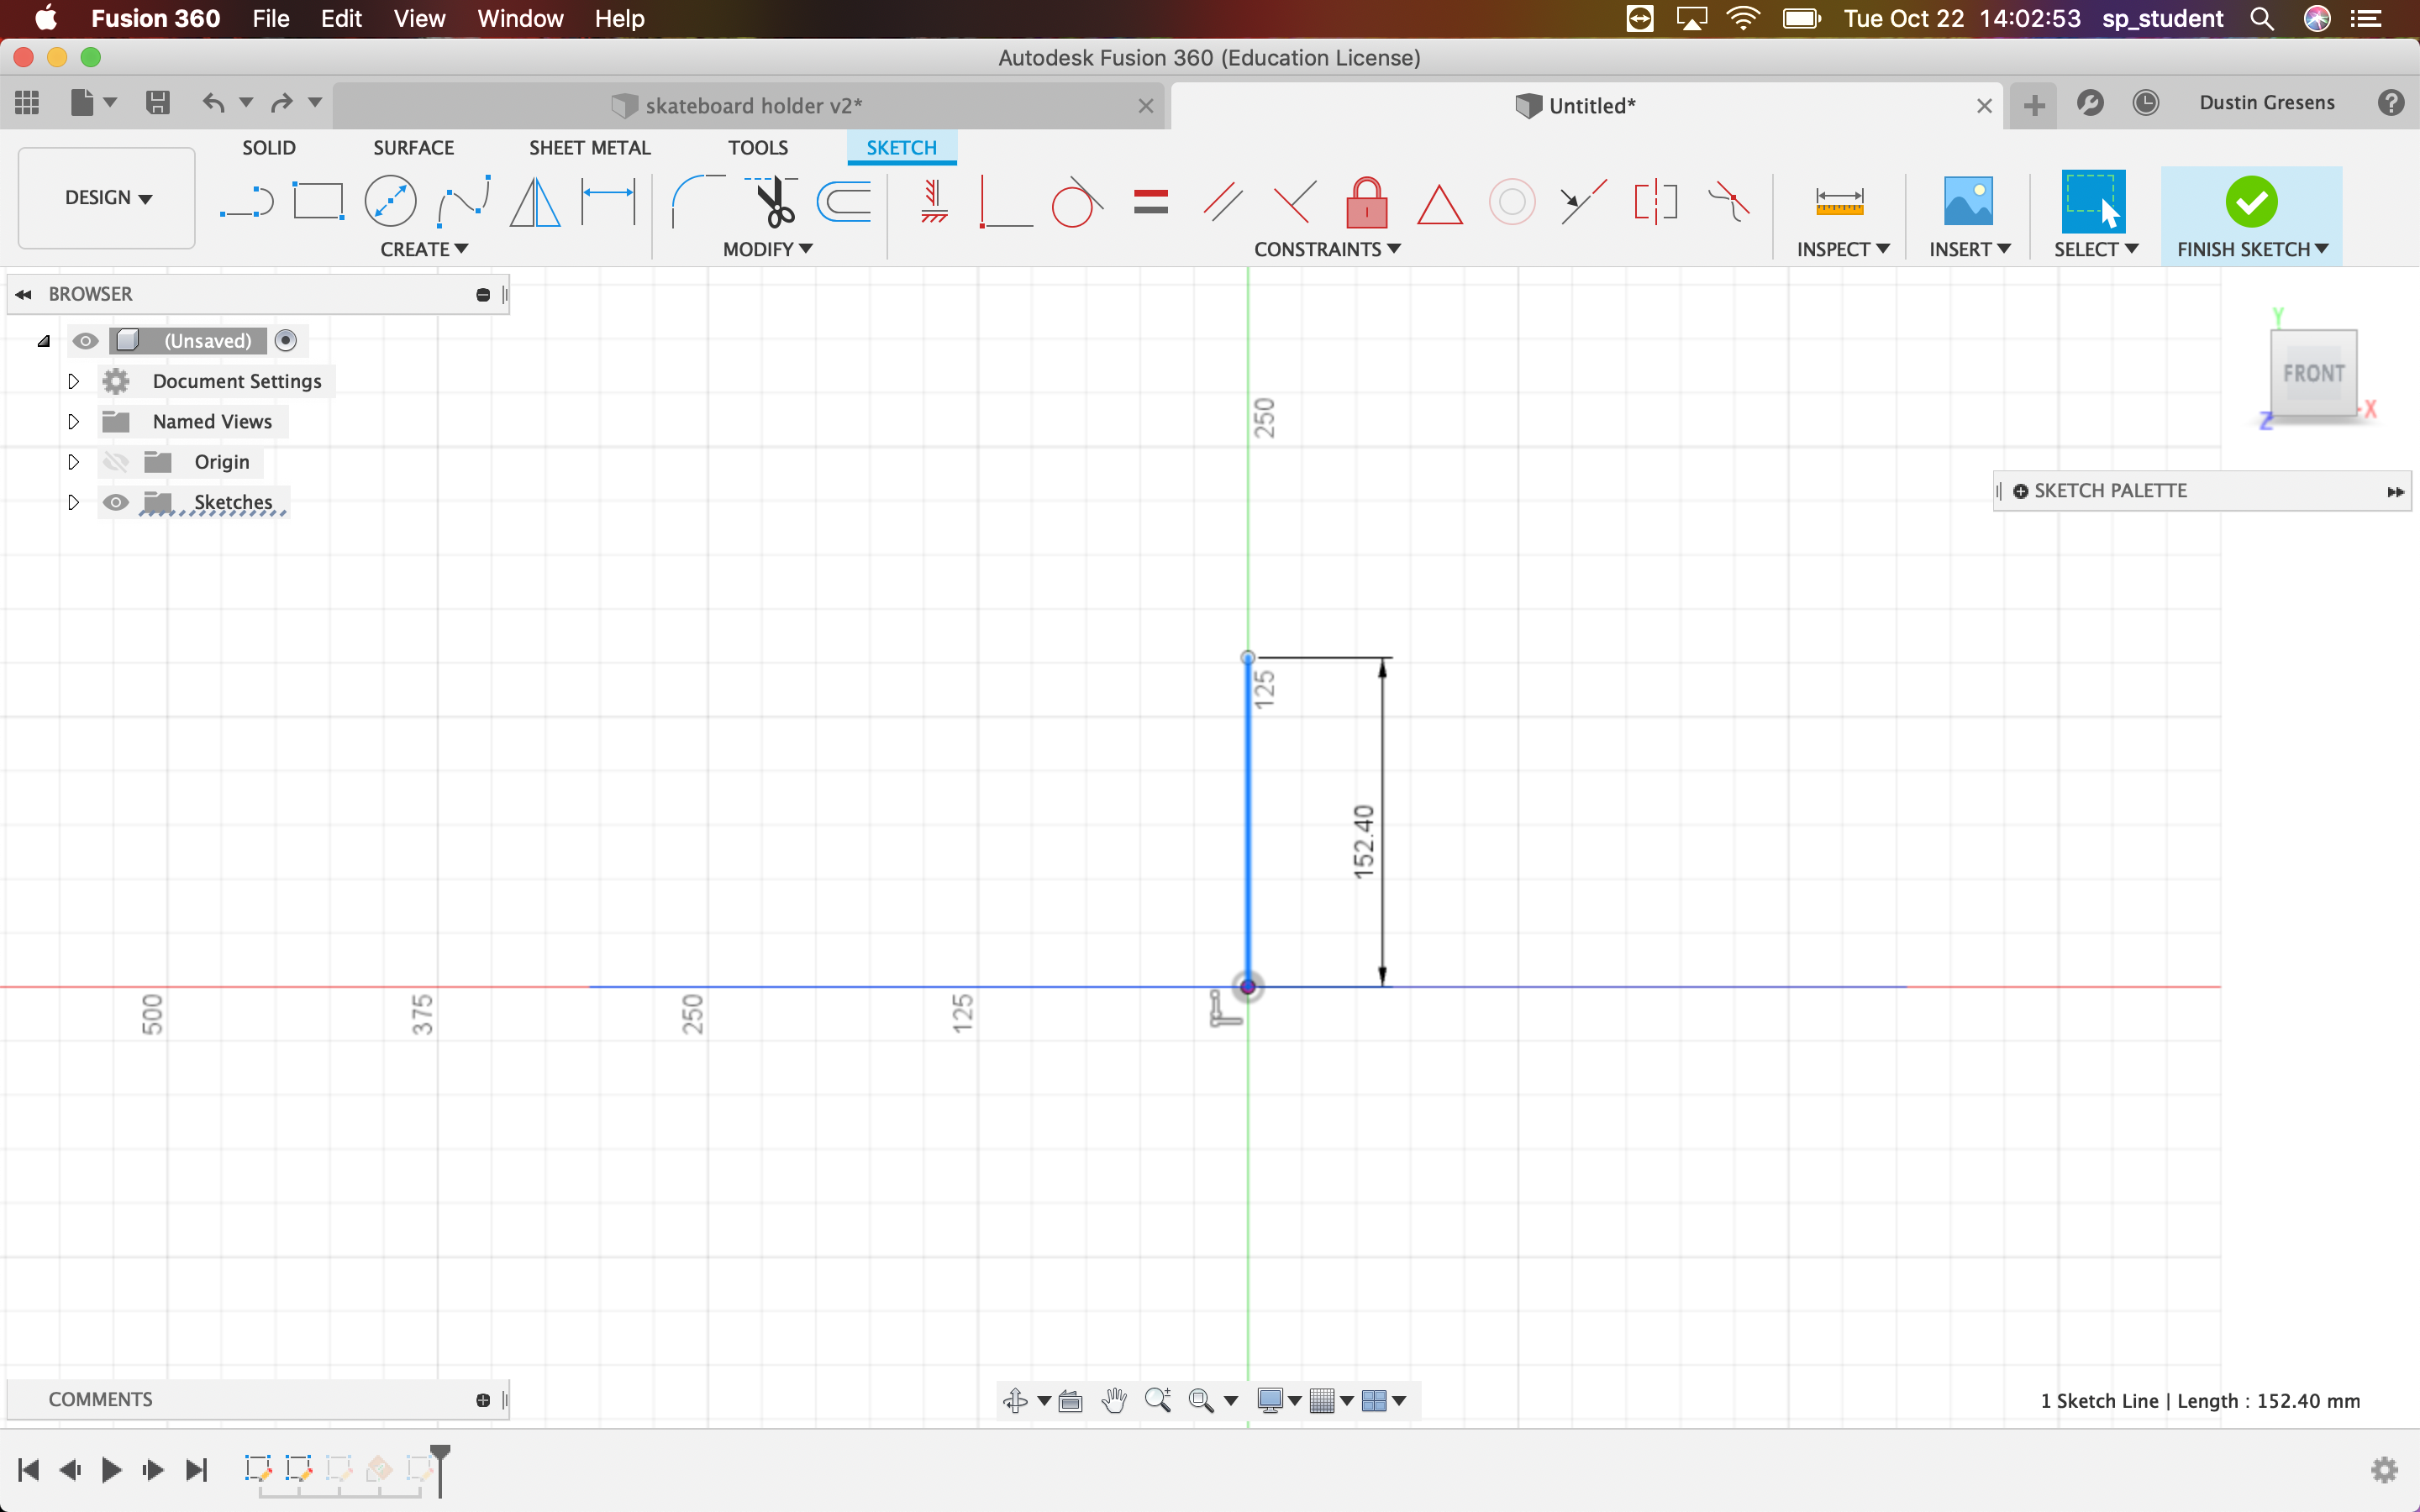Play the timeline
Image resolution: width=2420 pixels, height=1512 pixels.
click(111, 1469)
